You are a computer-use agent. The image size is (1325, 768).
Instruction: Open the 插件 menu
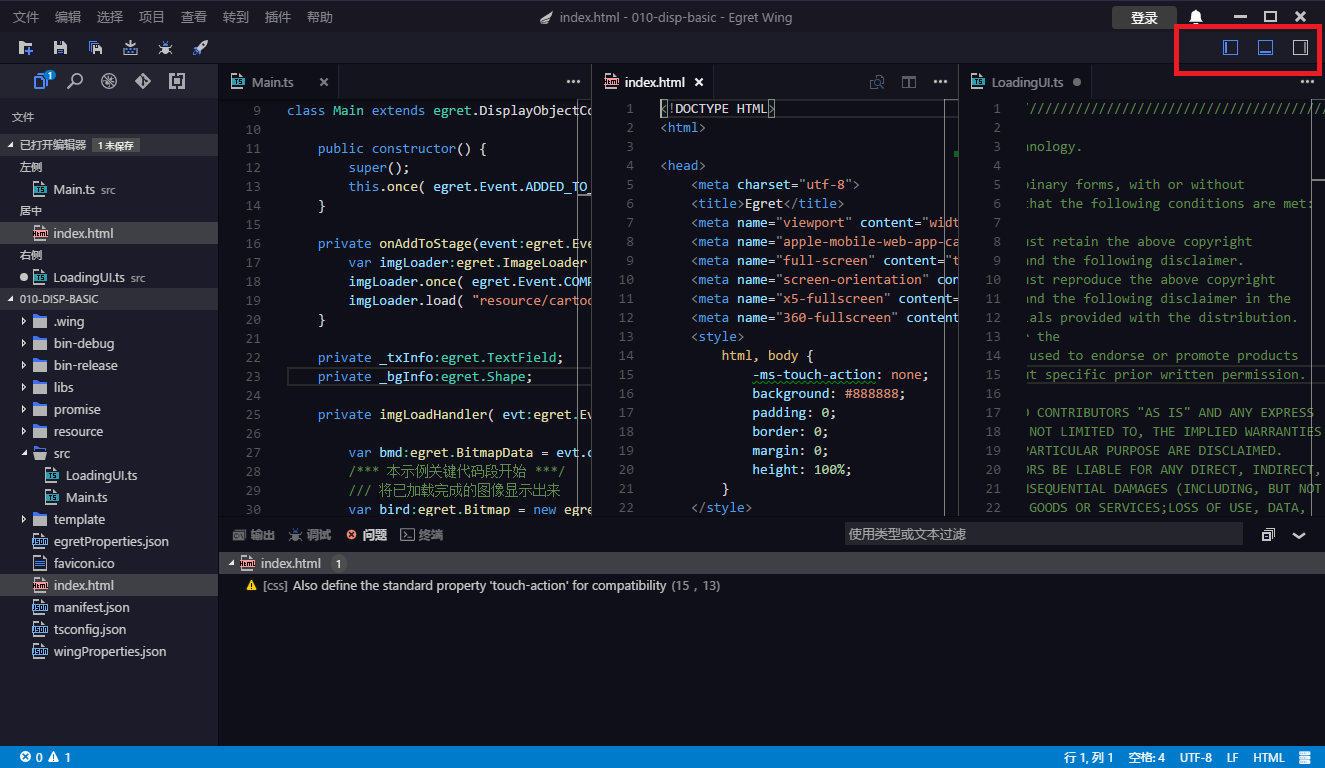tap(278, 17)
